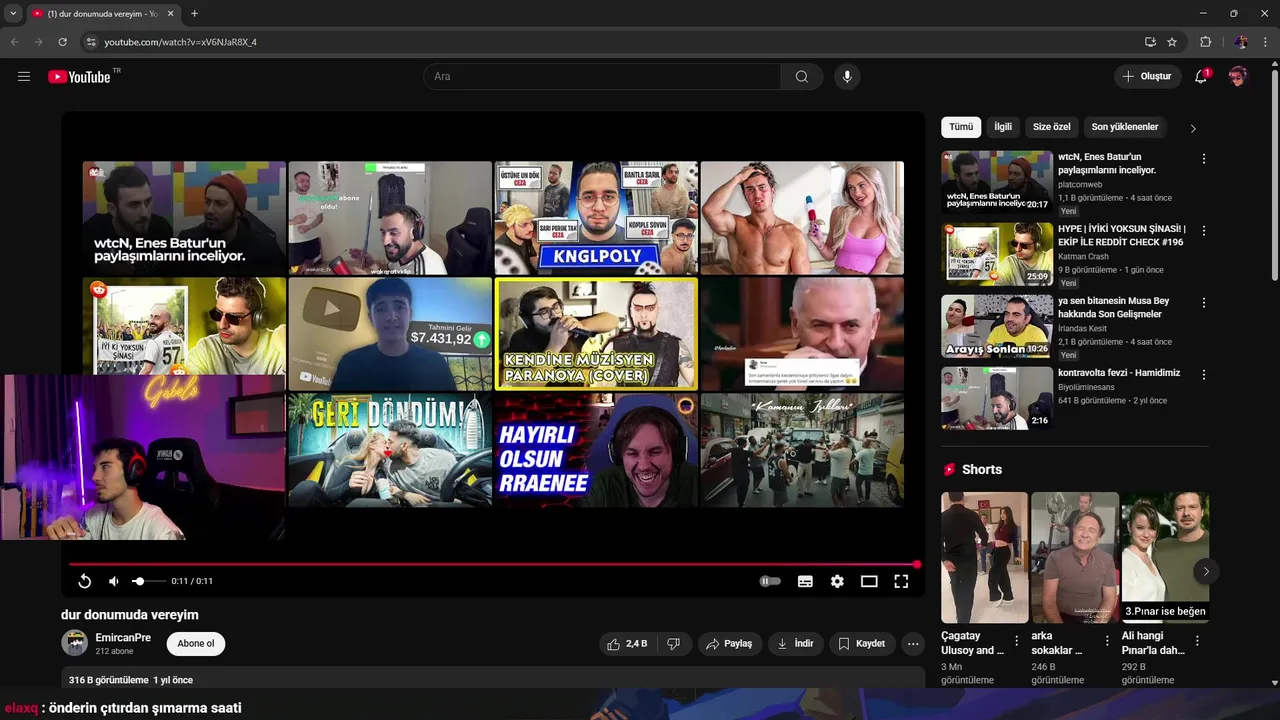Reload the page in Chrome

(x=62, y=42)
